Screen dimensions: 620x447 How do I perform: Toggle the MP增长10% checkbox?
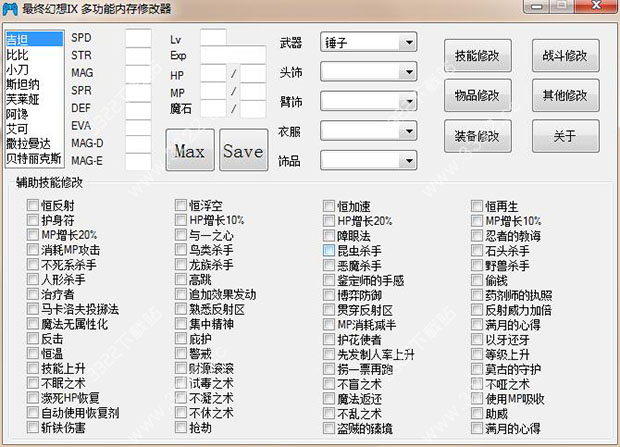pos(477,221)
